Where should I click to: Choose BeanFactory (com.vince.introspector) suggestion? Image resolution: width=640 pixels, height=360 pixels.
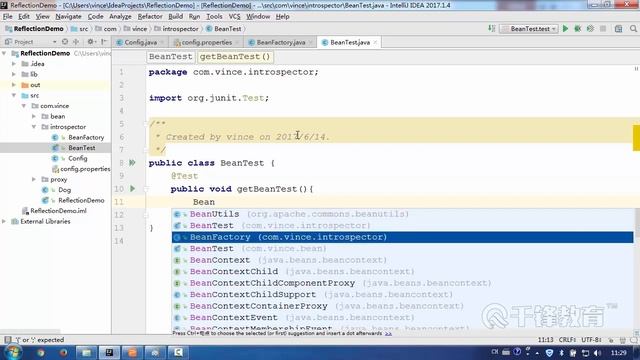402,237
